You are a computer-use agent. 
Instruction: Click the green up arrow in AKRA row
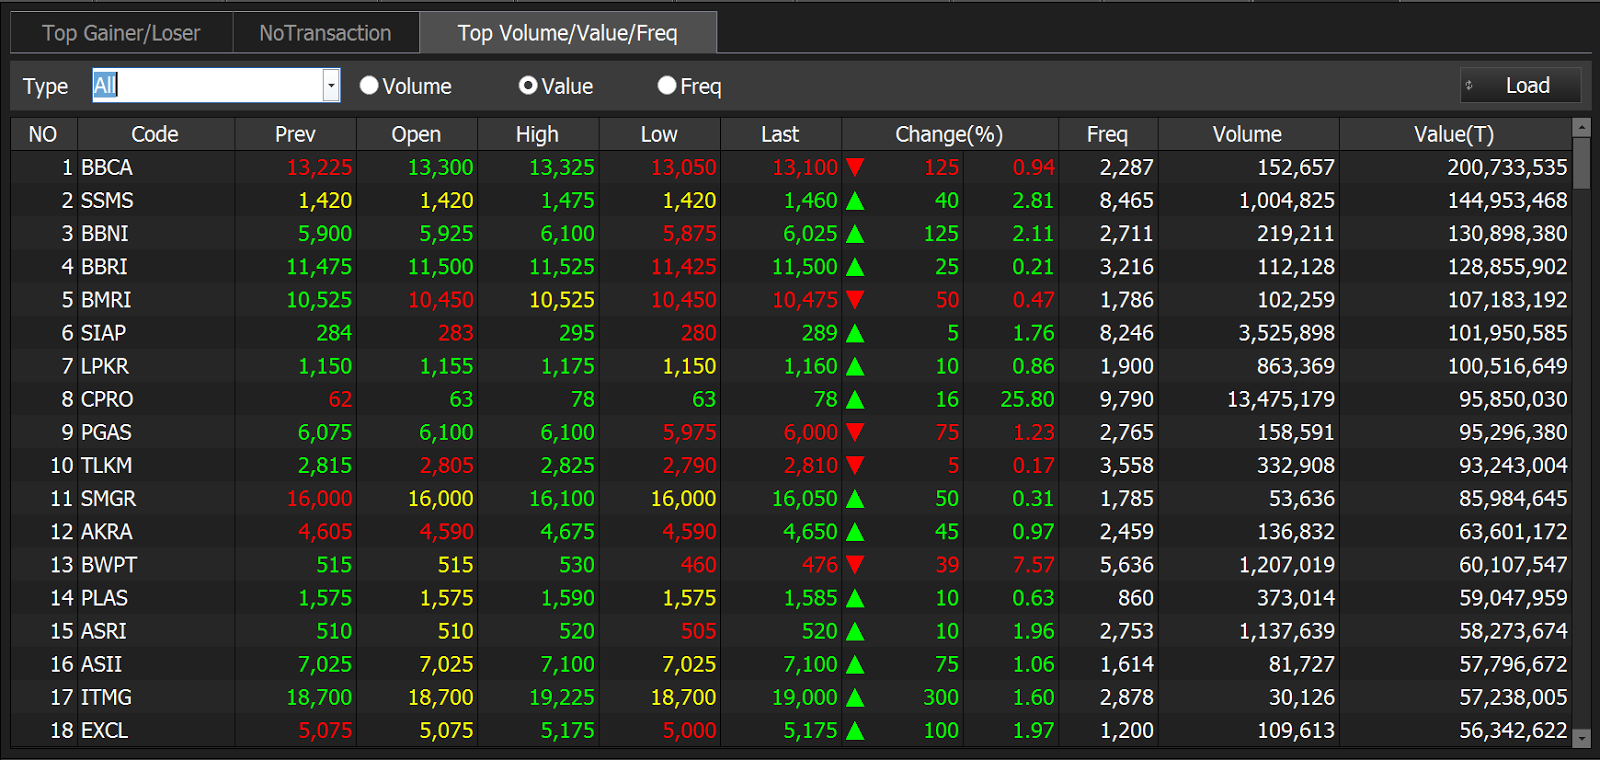point(855,532)
